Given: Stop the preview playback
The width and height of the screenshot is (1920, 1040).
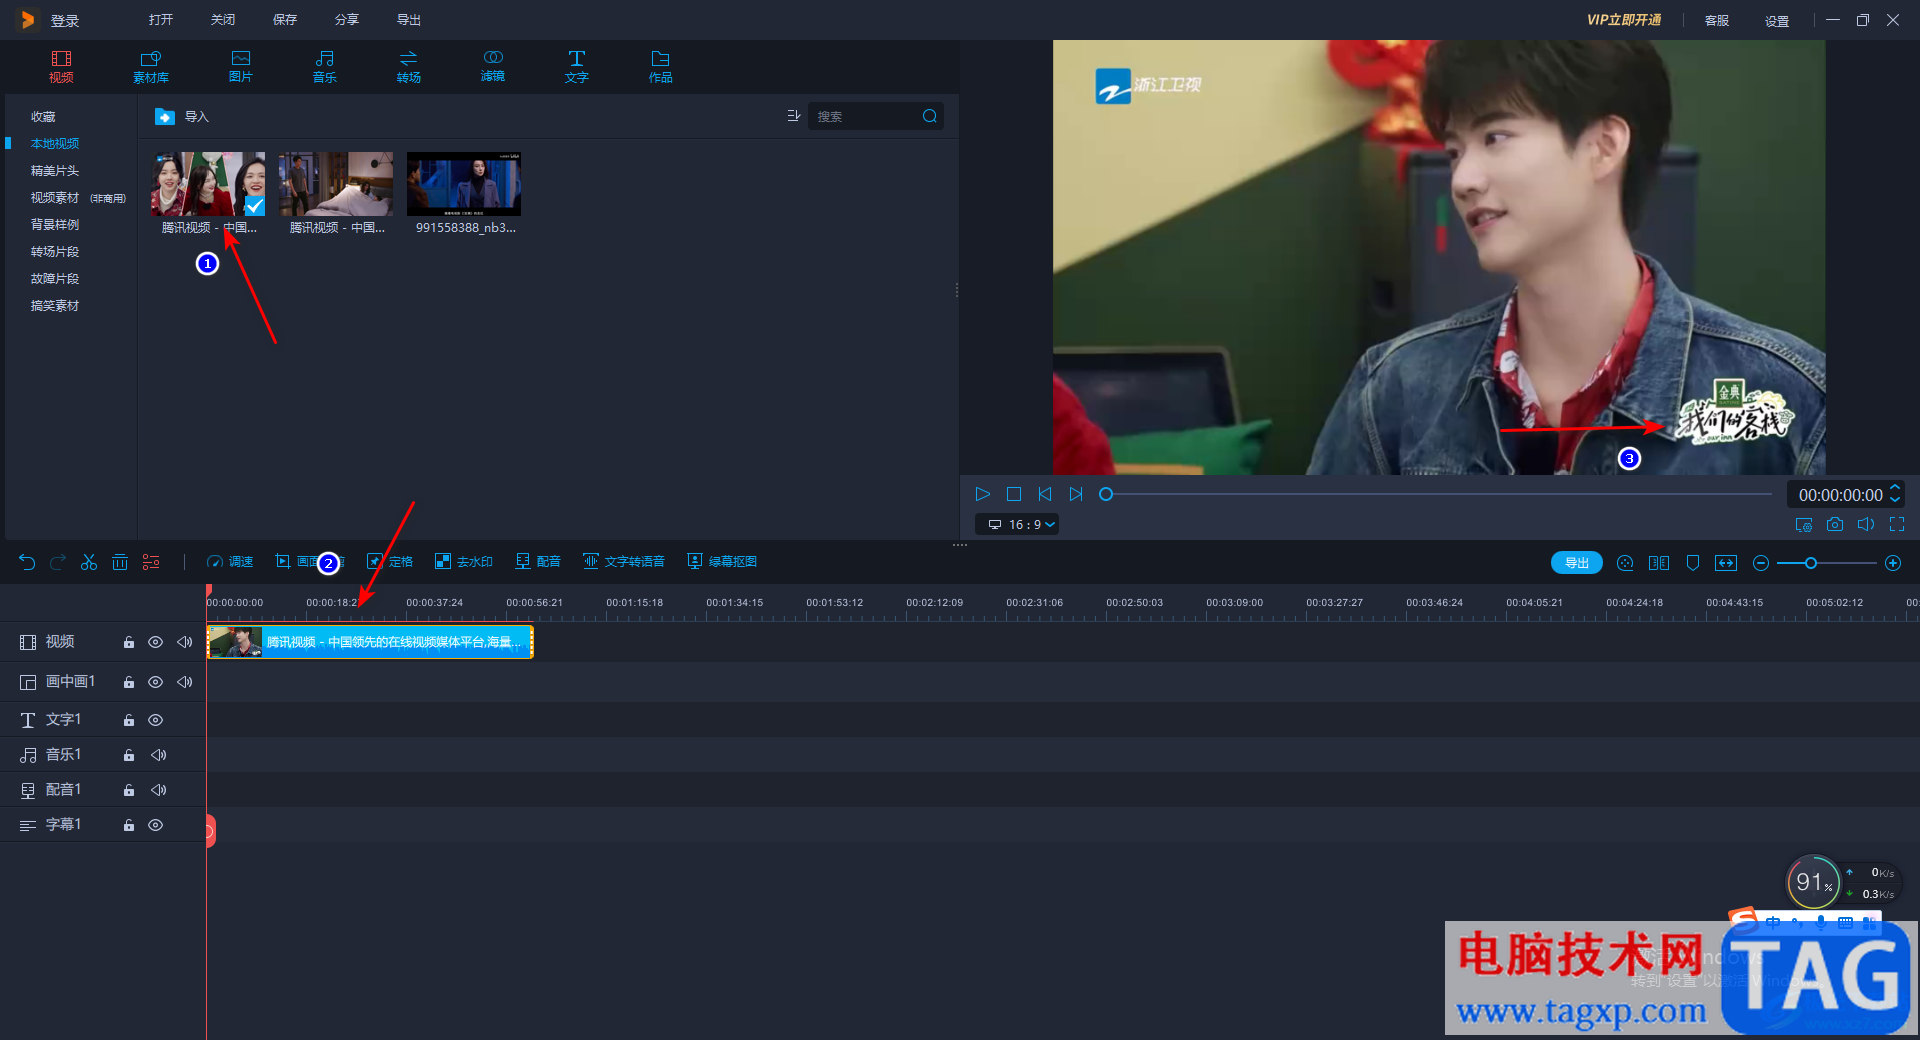Looking at the screenshot, I should click(x=1014, y=494).
